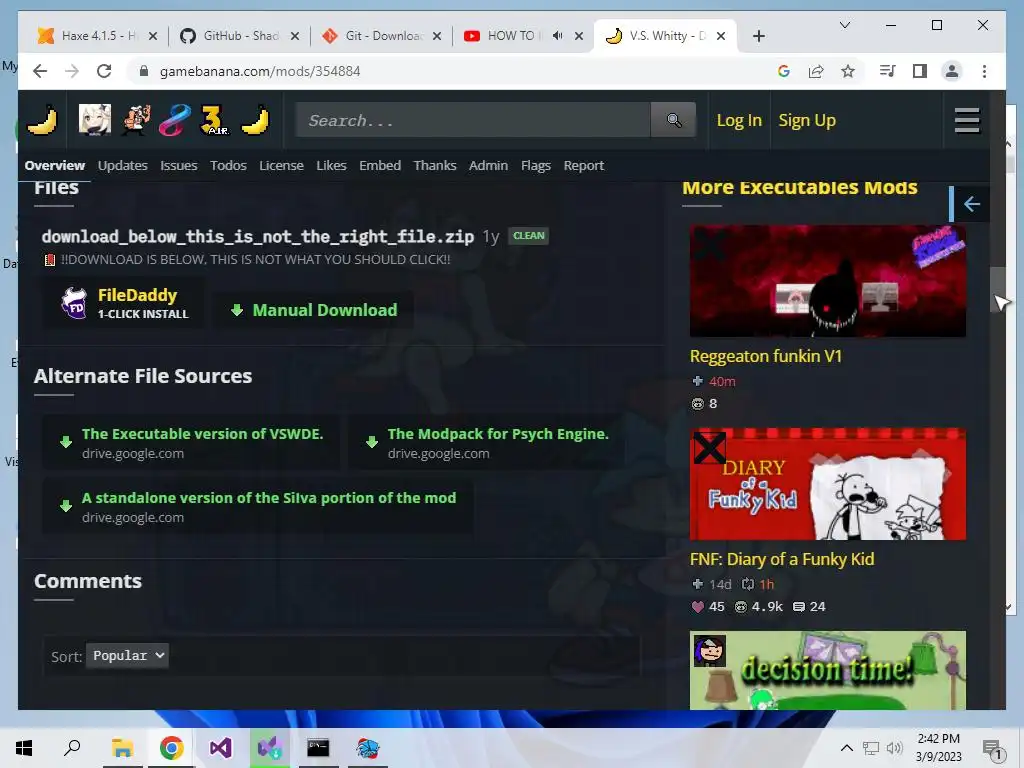Open the Admin section
1024x768 pixels.
(x=488, y=165)
